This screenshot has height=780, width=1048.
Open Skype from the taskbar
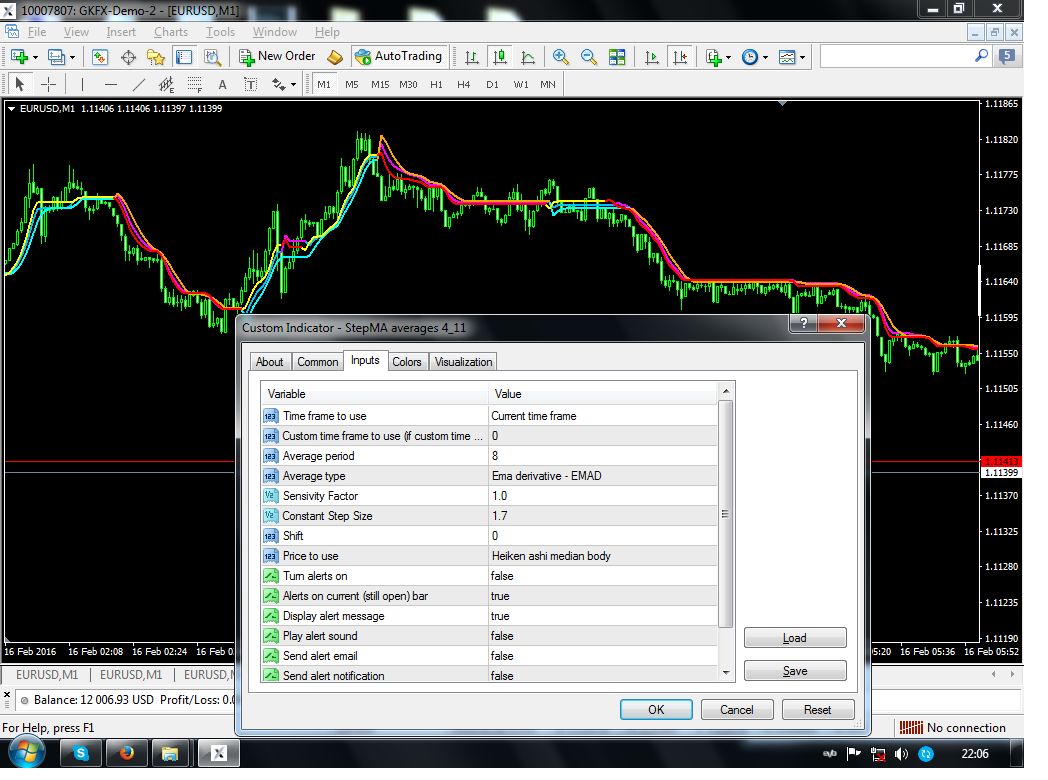tap(81, 753)
